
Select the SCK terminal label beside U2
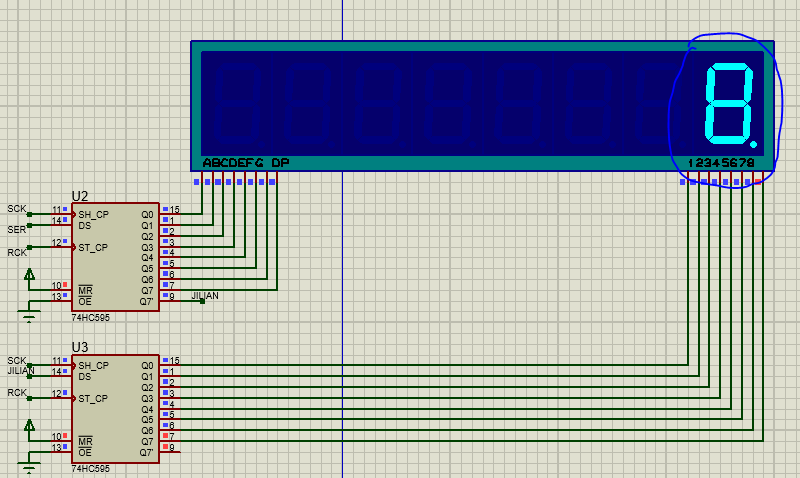pos(16,209)
